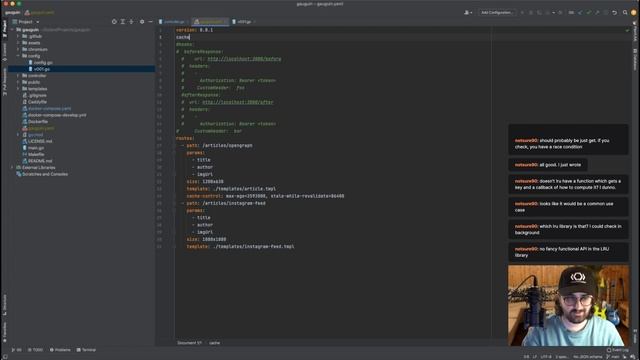640x360 pixels.
Task: Click the Collapse All icon in Project panel header
Action: pyautogui.click(x=131, y=22)
